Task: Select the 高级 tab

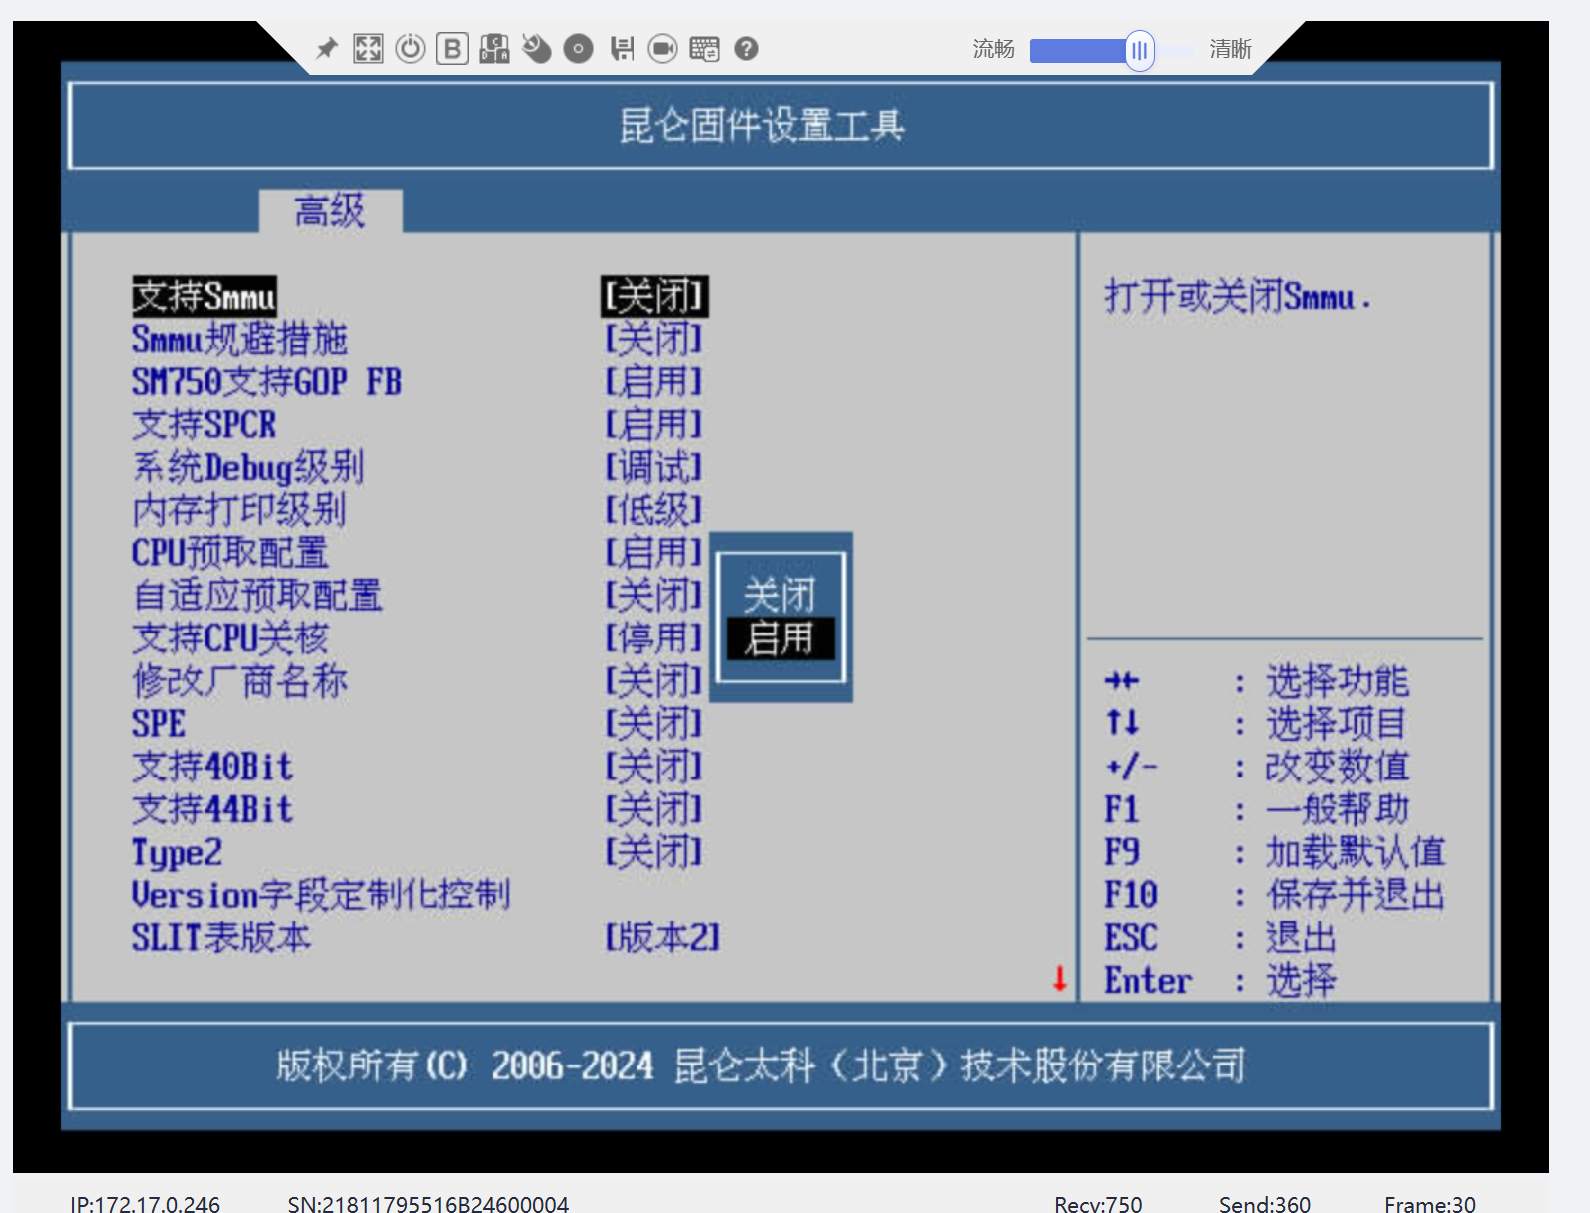Action: pos(330,211)
